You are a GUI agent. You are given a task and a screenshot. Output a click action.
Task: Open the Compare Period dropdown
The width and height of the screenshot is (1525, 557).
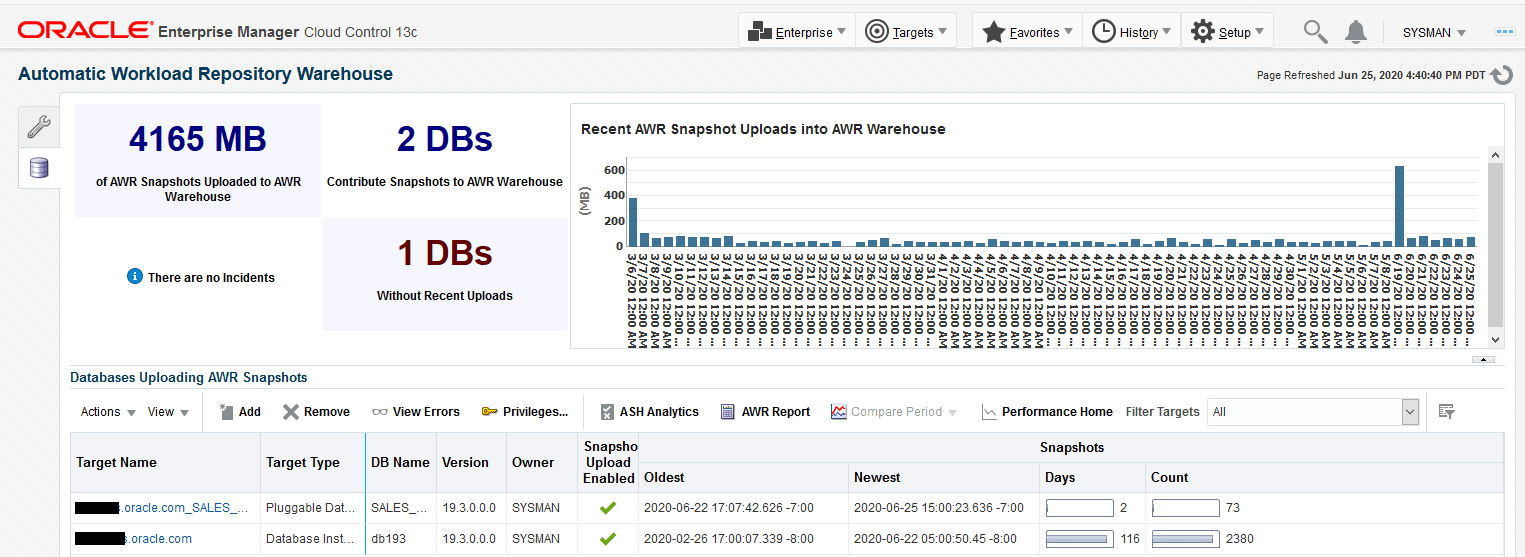894,412
